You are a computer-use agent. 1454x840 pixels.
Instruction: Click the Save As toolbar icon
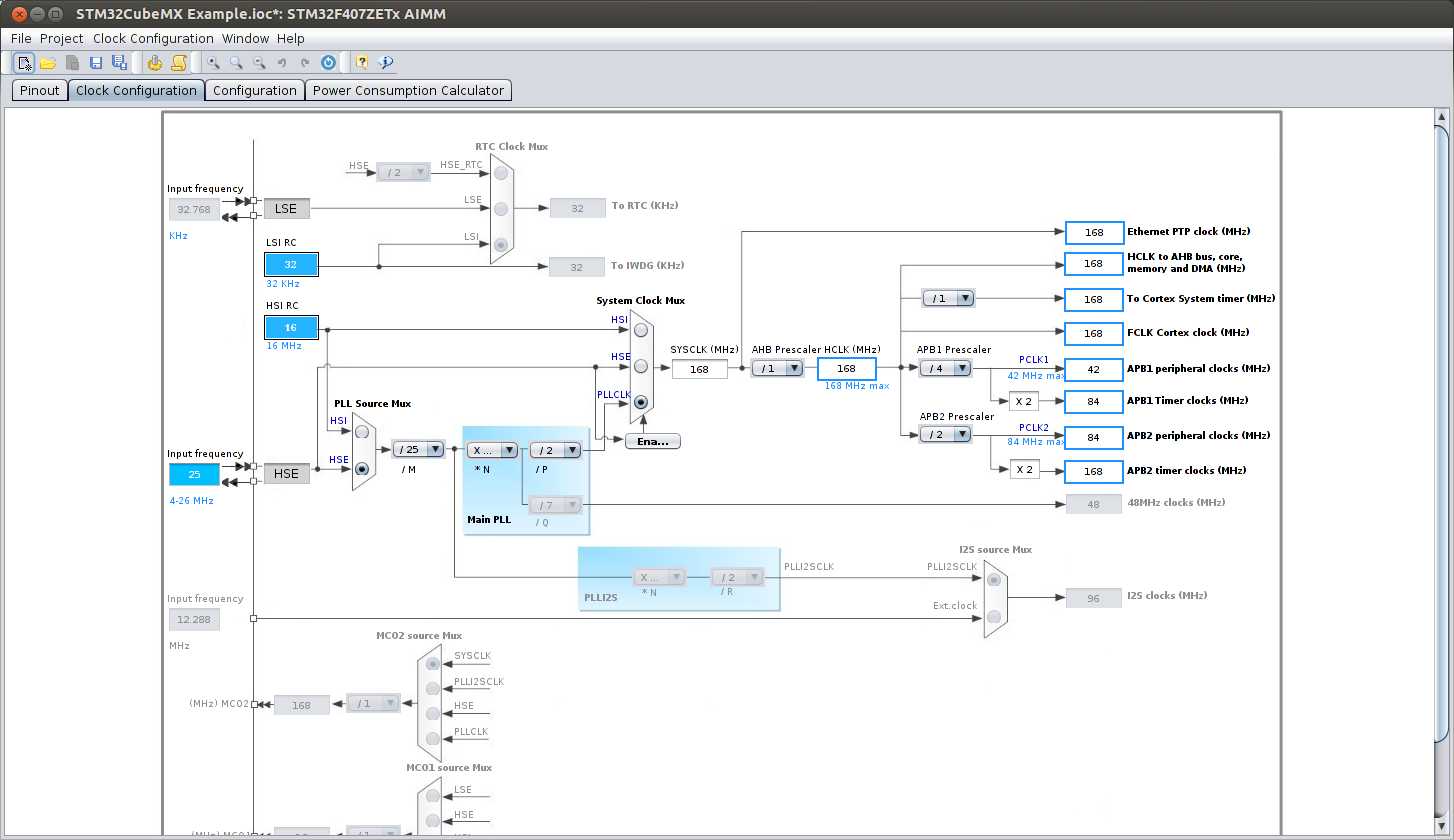119,63
